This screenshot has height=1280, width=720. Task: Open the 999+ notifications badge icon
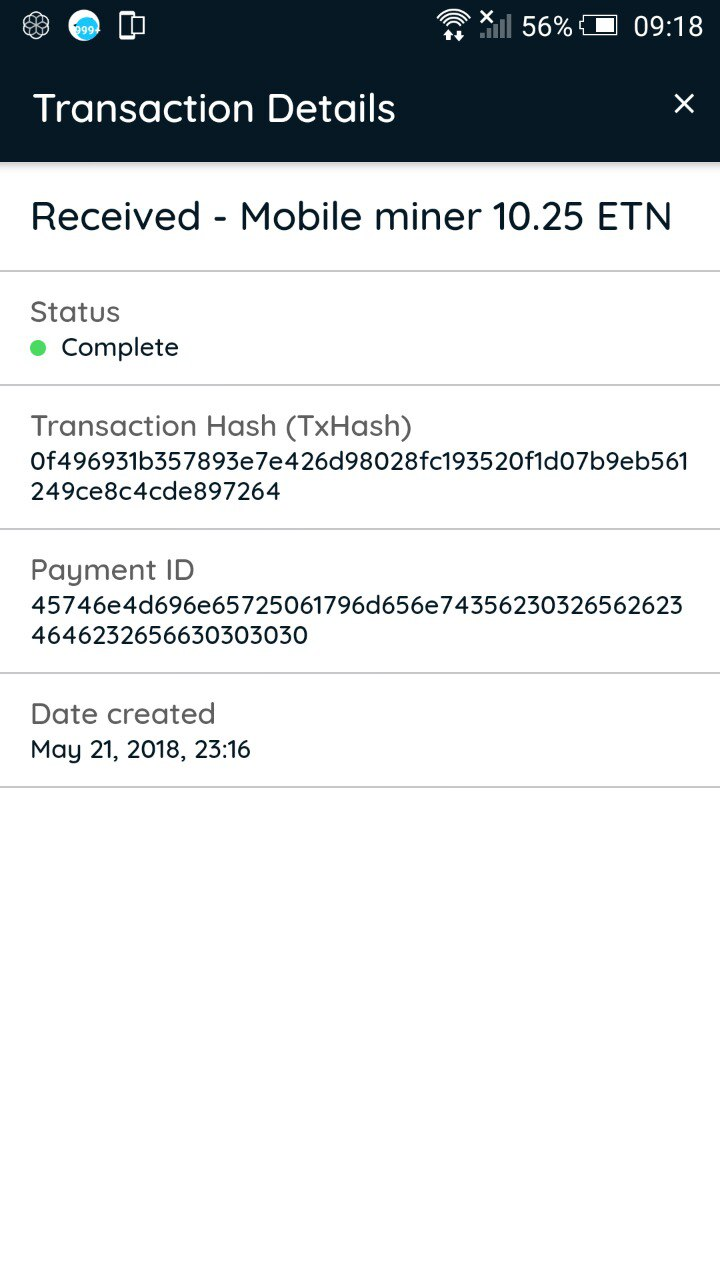pyautogui.click(x=84, y=27)
